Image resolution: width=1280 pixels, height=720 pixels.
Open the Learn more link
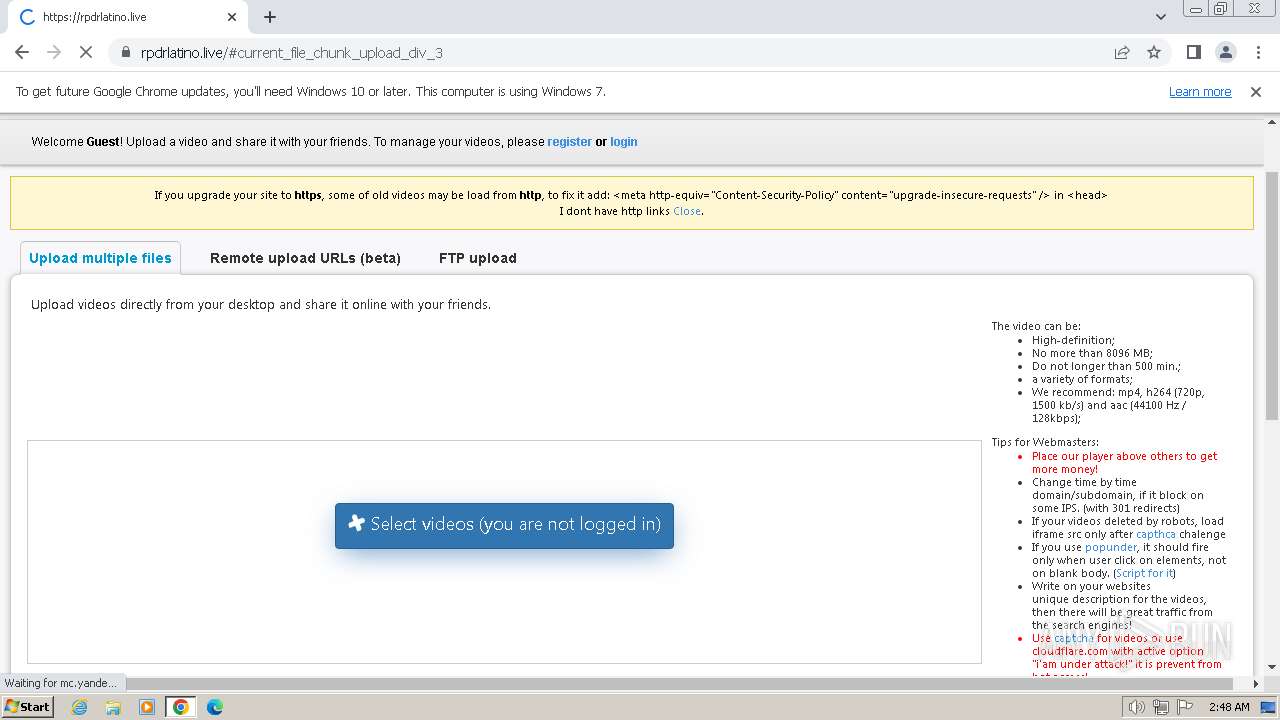1200,91
